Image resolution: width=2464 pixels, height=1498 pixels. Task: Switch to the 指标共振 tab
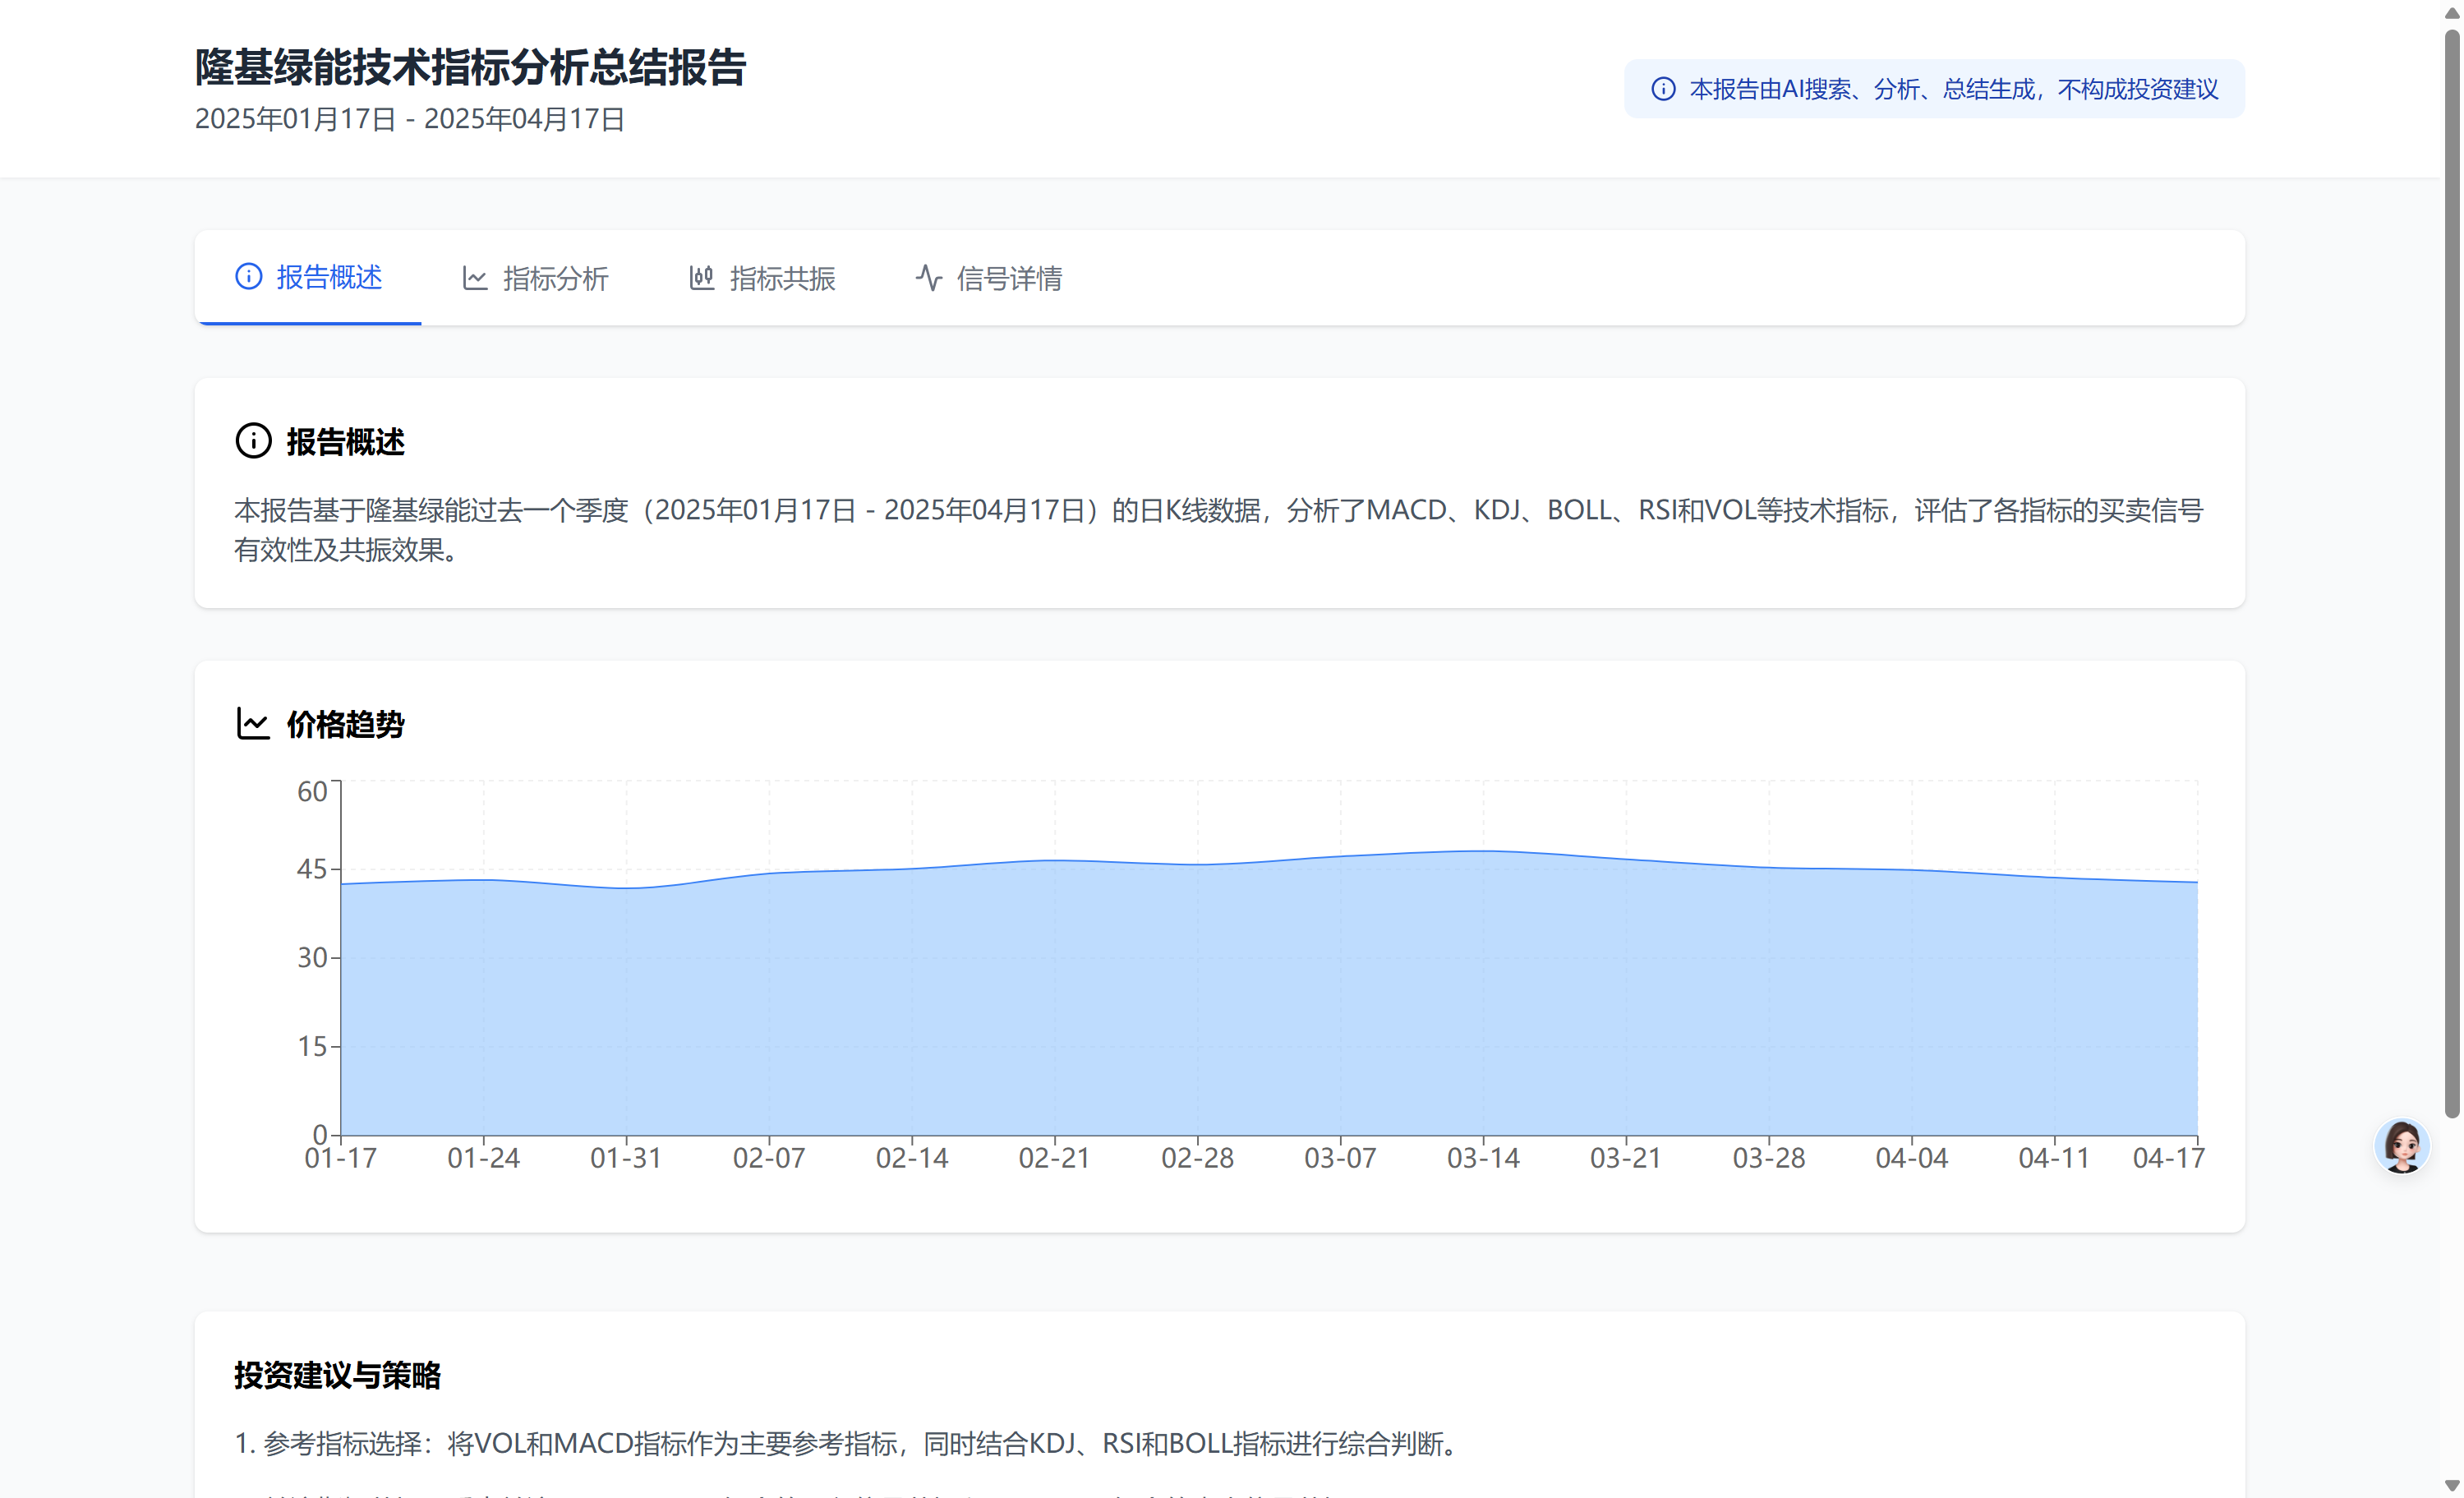coord(782,278)
